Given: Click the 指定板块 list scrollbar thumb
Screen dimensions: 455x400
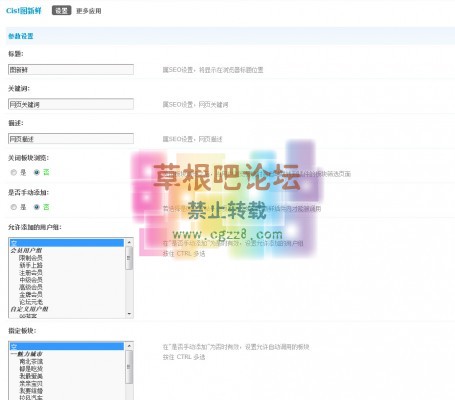Looking at the screenshot, I should [x=129, y=367].
